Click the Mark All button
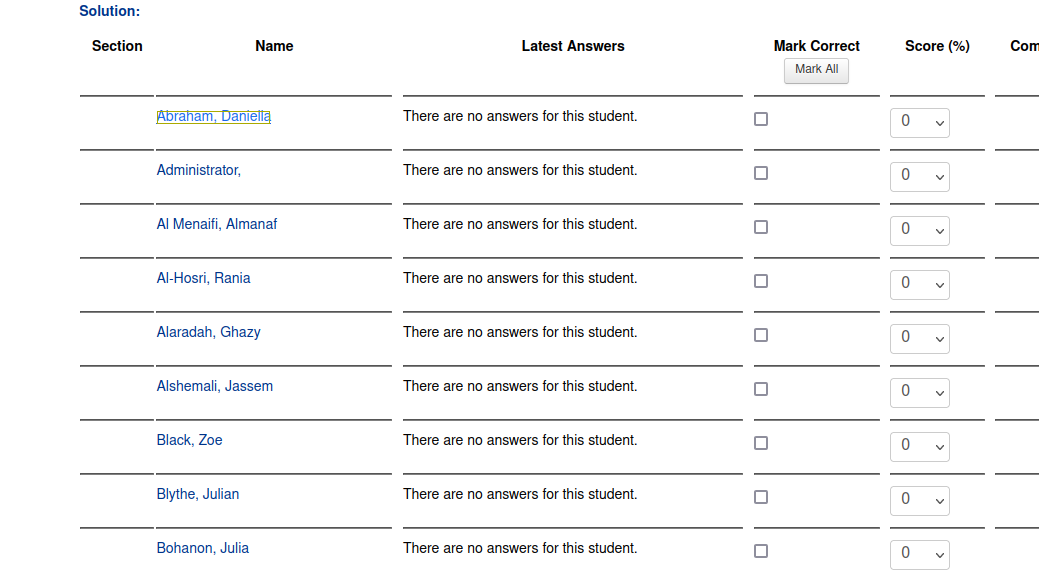This screenshot has width=1039, height=573. [816, 70]
